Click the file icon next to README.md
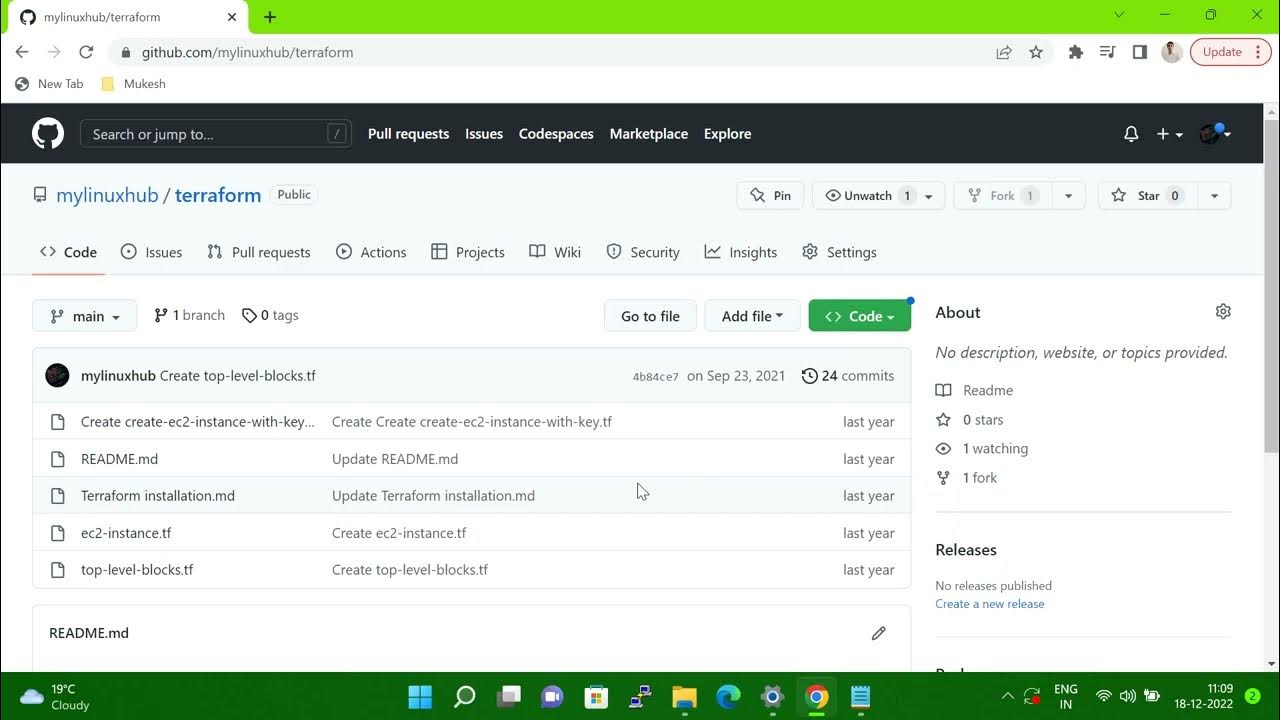The height and width of the screenshot is (720, 1280). click(58, 459)
